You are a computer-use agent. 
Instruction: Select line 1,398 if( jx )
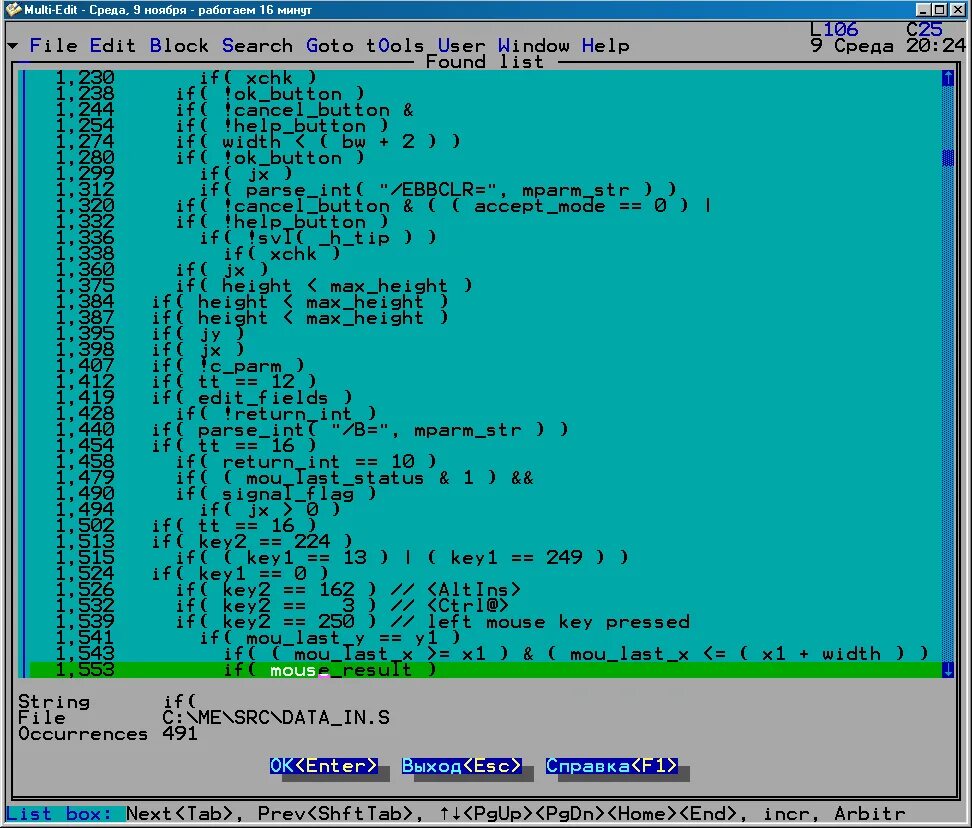point(485,350)
